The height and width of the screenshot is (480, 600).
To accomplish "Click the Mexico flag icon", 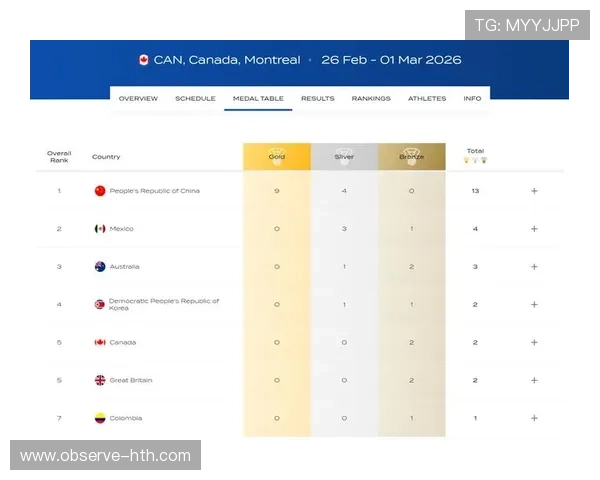I will (x=100, y=229).
